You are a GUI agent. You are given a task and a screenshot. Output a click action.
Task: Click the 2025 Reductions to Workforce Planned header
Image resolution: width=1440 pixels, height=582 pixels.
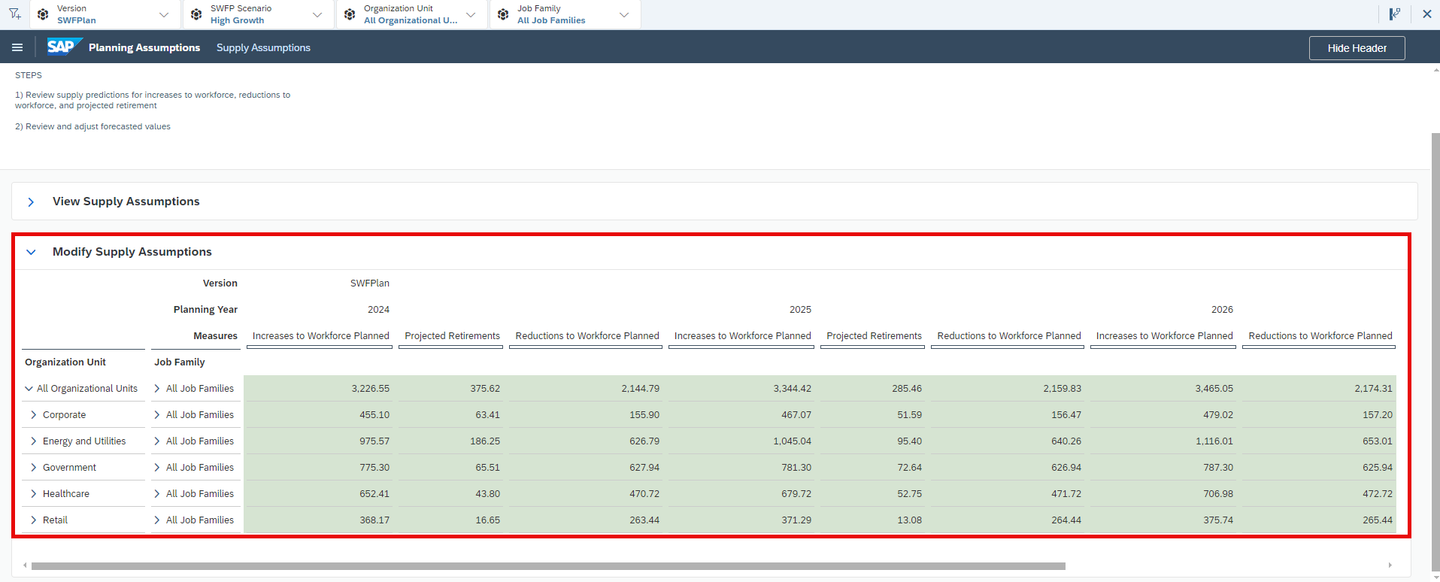[x=1009, y=336]
